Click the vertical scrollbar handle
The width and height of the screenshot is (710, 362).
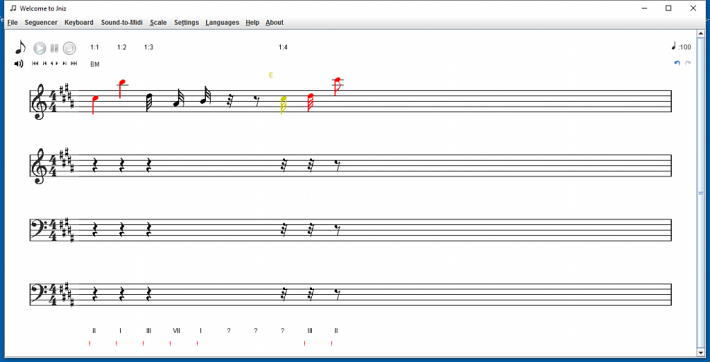[x=701, y=193]
